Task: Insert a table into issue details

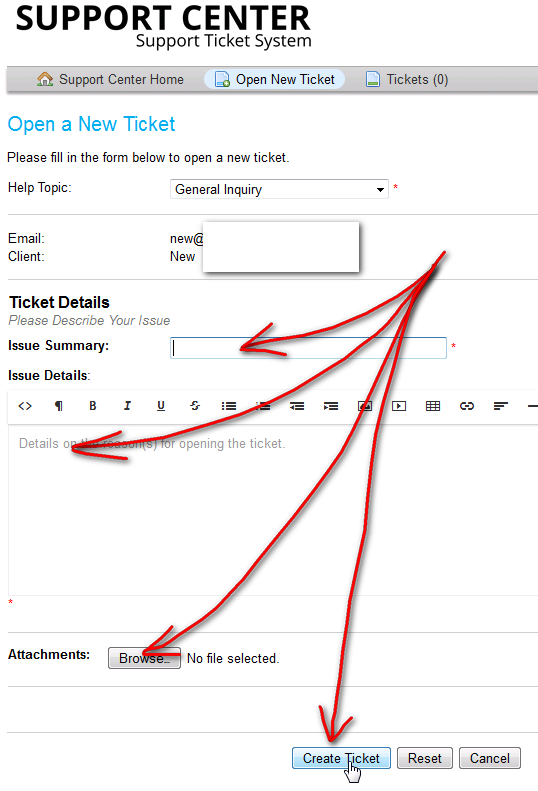Action: 433,406
